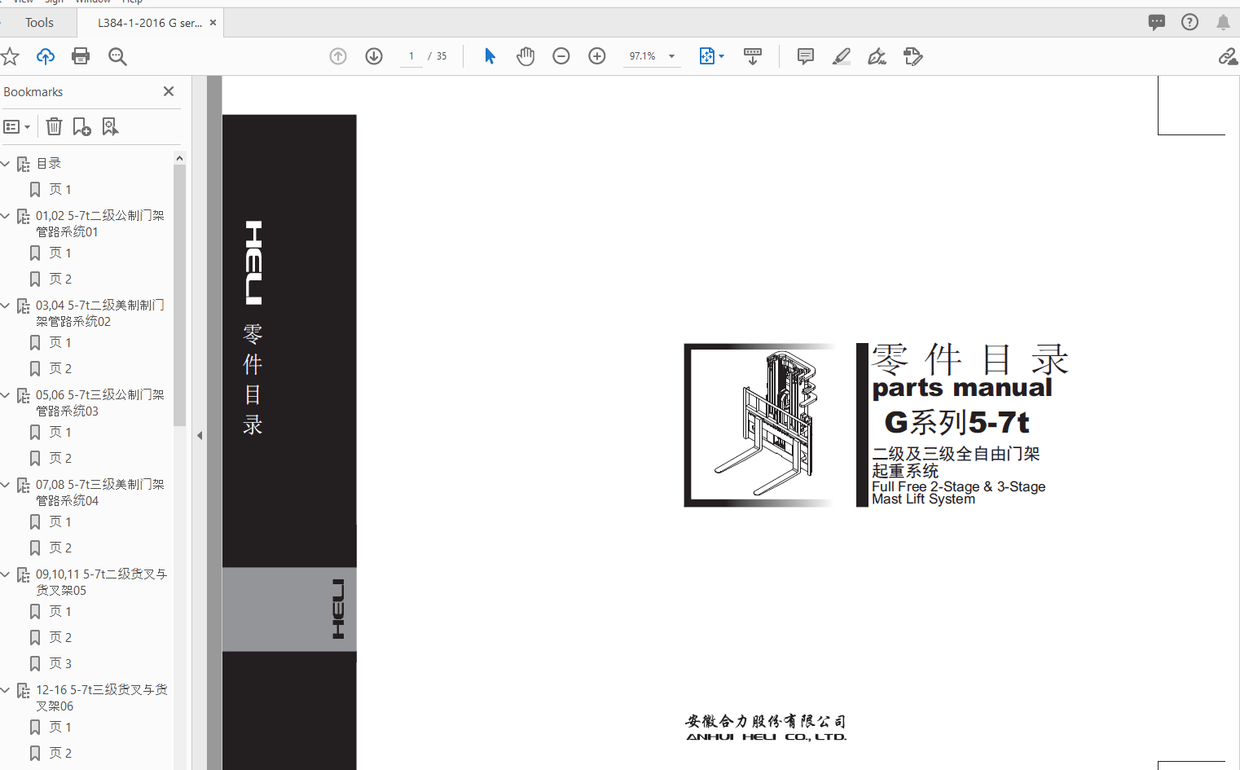Add a new bookmark
The image size is (1240, 770).
tap(82, 127)
